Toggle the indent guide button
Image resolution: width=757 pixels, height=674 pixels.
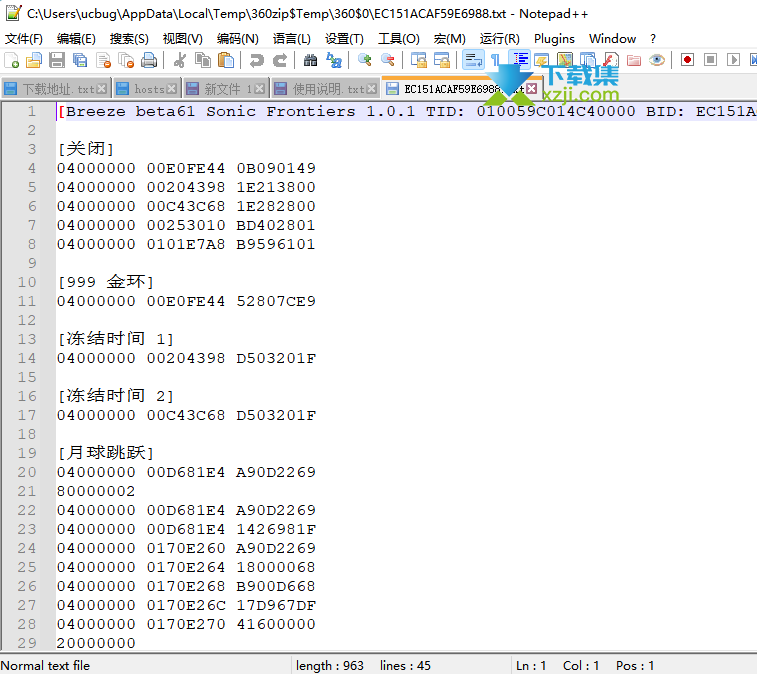pos(520,60)
